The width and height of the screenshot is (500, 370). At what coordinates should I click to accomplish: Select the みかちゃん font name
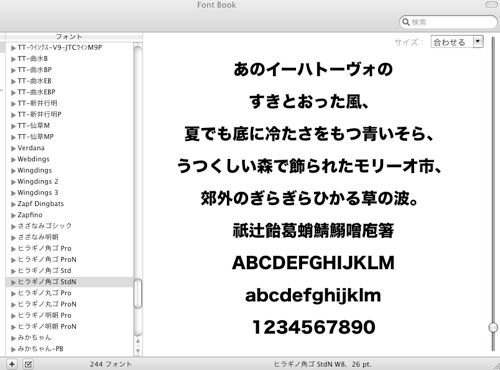coord(35,338)
